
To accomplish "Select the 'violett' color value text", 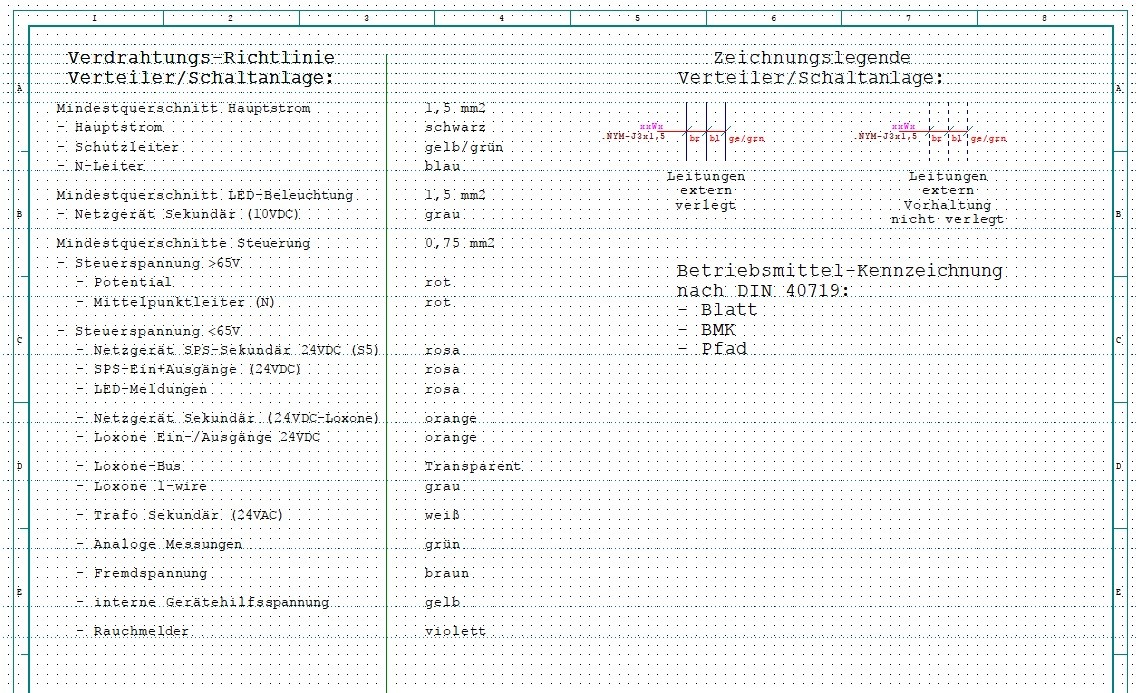I will coord(455,632).
